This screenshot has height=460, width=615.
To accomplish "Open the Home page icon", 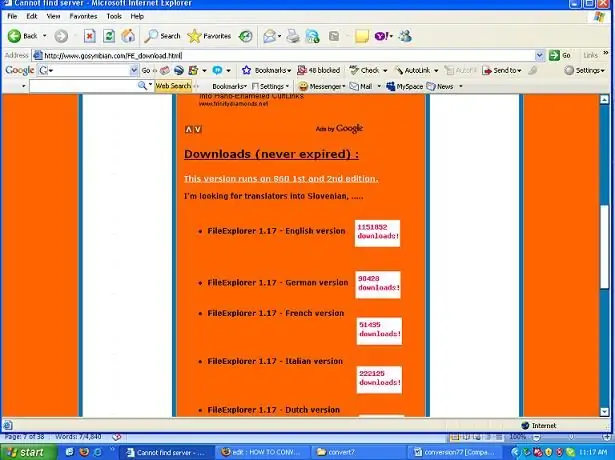I will 128,36.
